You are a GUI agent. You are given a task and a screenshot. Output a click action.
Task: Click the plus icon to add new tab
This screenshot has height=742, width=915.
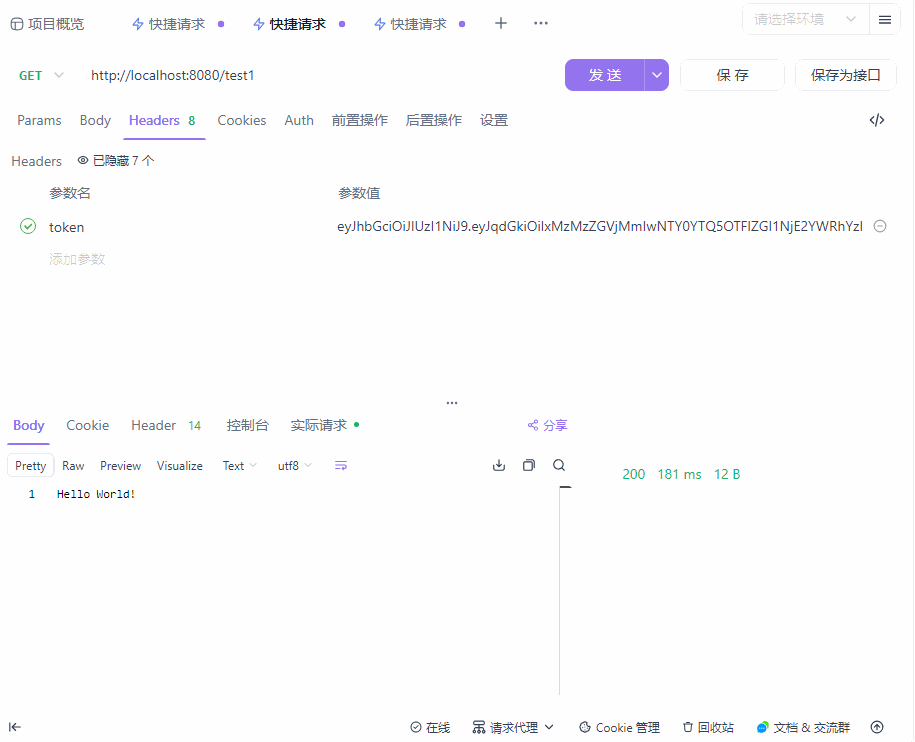tap(501, 24)
